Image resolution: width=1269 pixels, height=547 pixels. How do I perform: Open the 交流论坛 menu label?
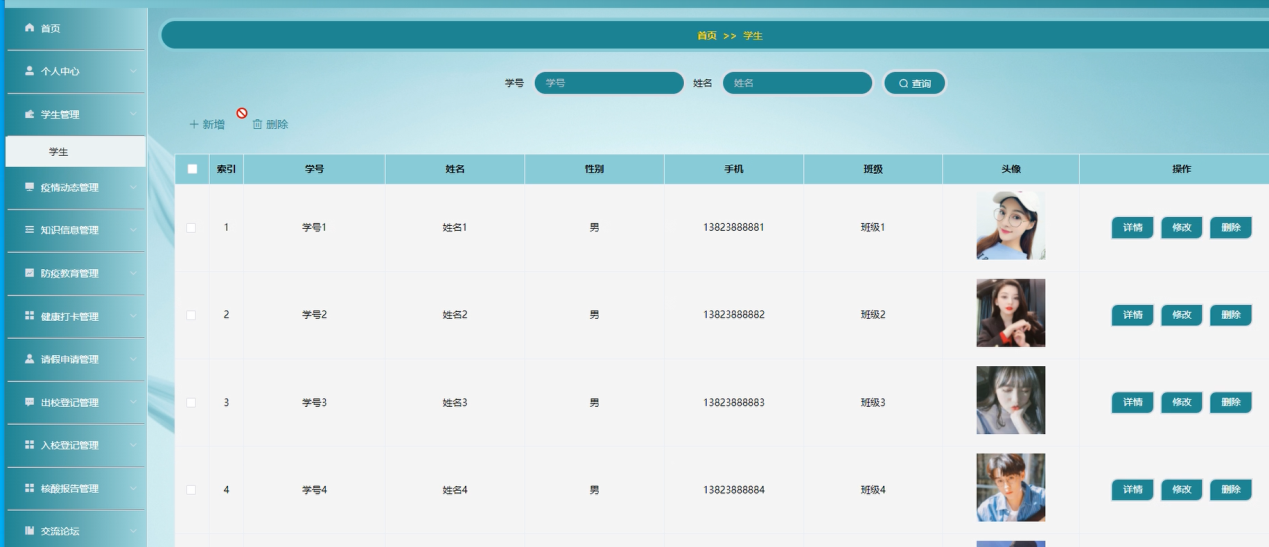[60, 531]
